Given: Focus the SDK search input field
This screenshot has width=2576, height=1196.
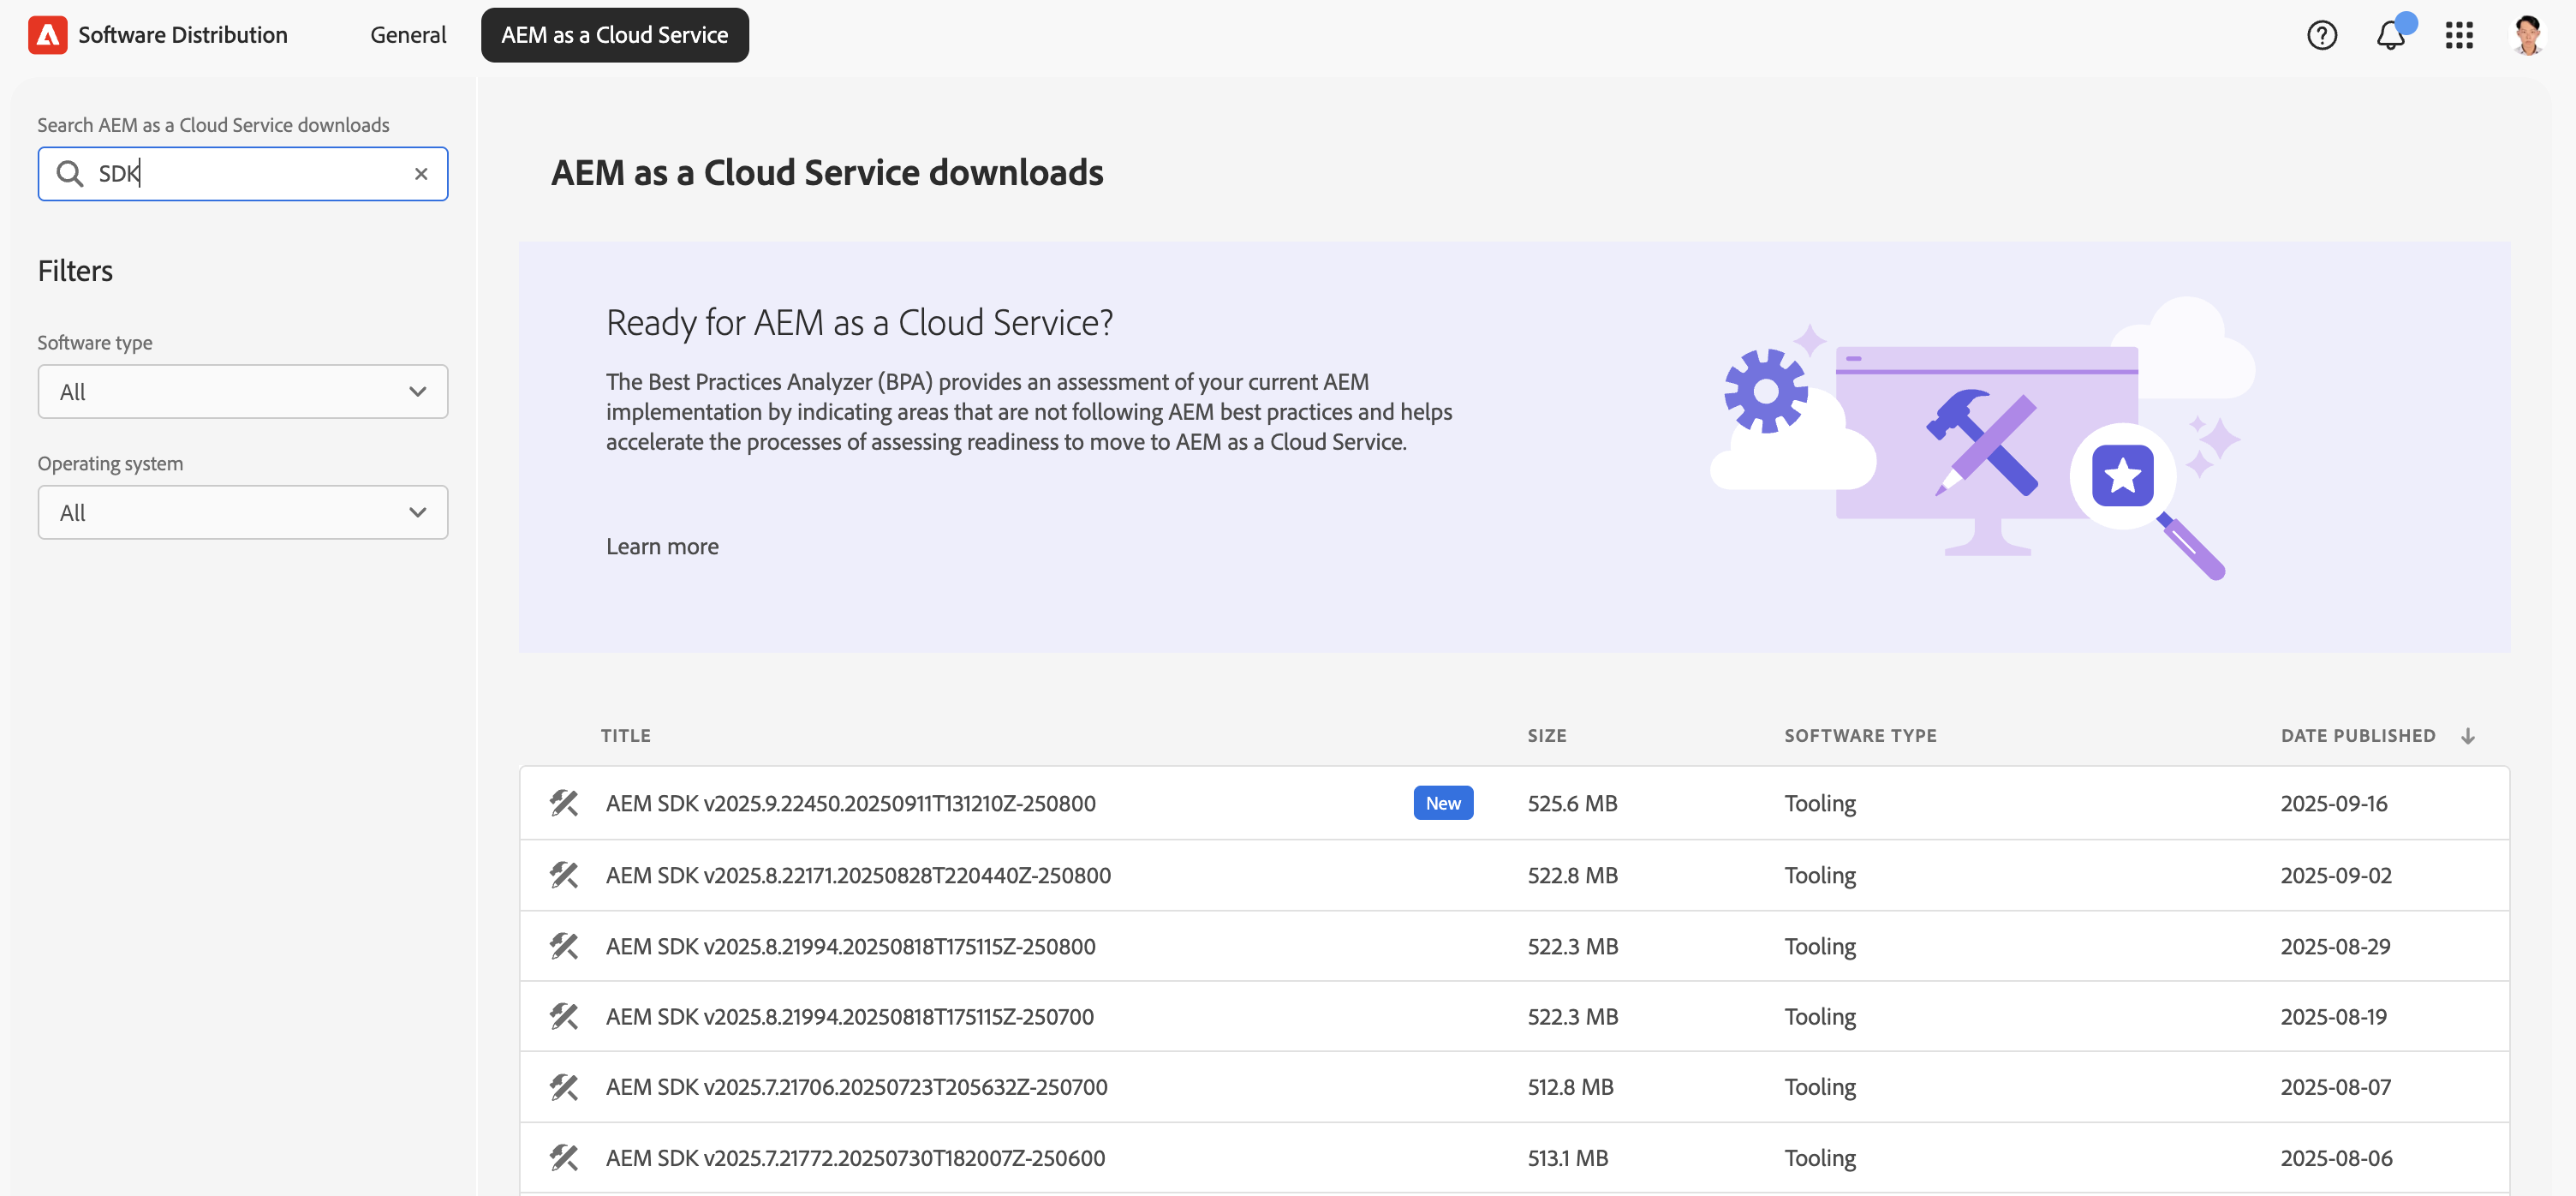Looking at the screenshot, I should (250, 174).
